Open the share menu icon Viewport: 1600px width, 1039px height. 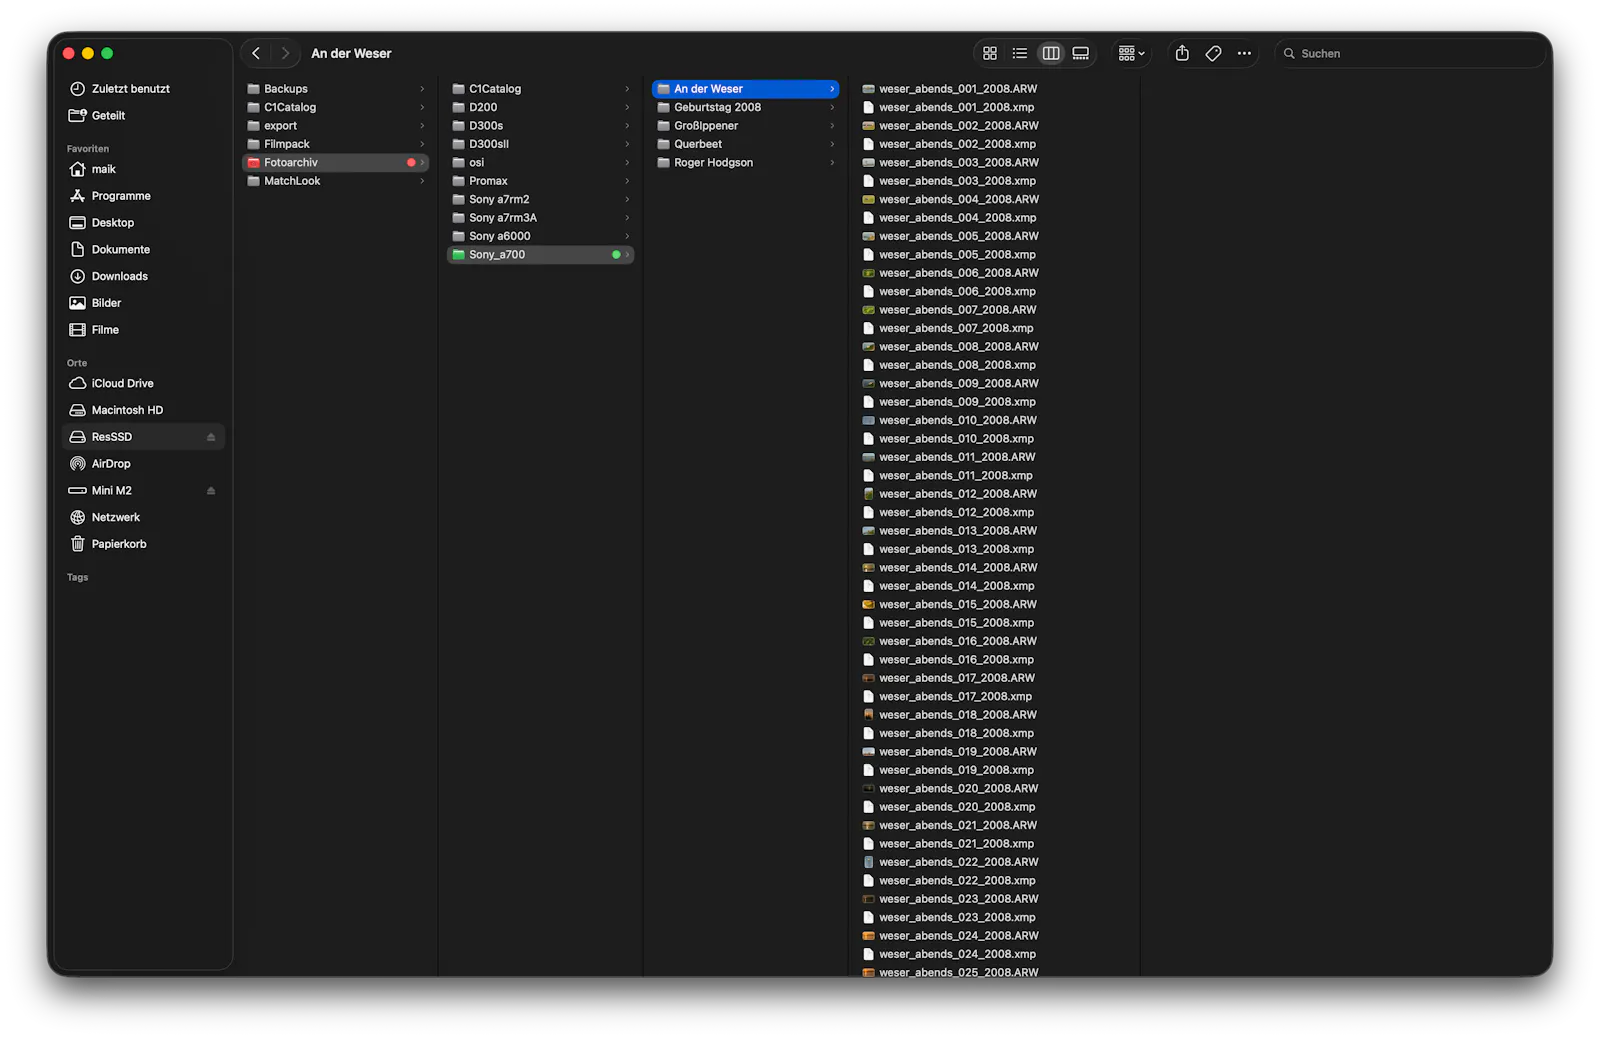[x=1182, y=54]
